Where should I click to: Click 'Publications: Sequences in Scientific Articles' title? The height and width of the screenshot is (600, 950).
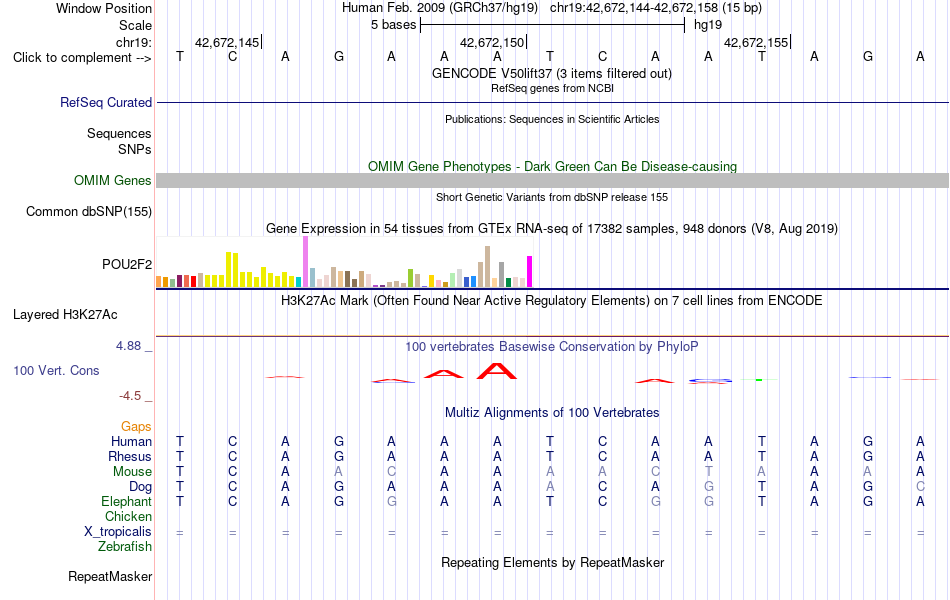[552, 119]
